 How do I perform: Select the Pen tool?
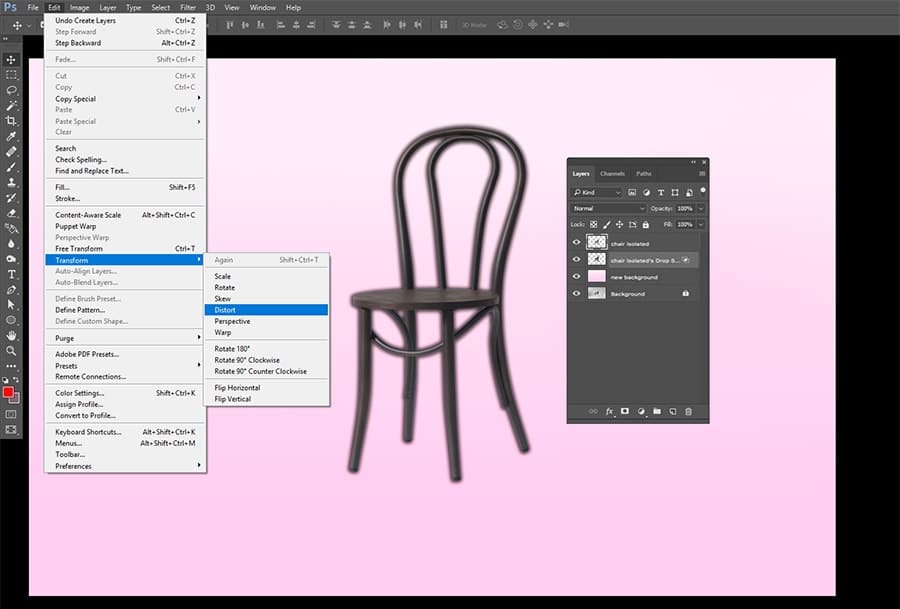click(11, 289)
